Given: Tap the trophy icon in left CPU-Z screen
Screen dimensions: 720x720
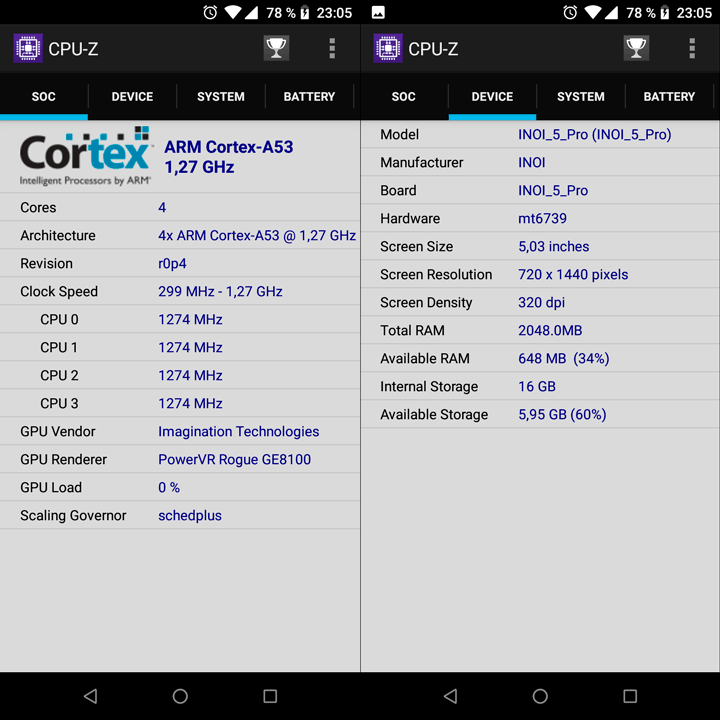Looking at the screenshot, I should (276, 48).
